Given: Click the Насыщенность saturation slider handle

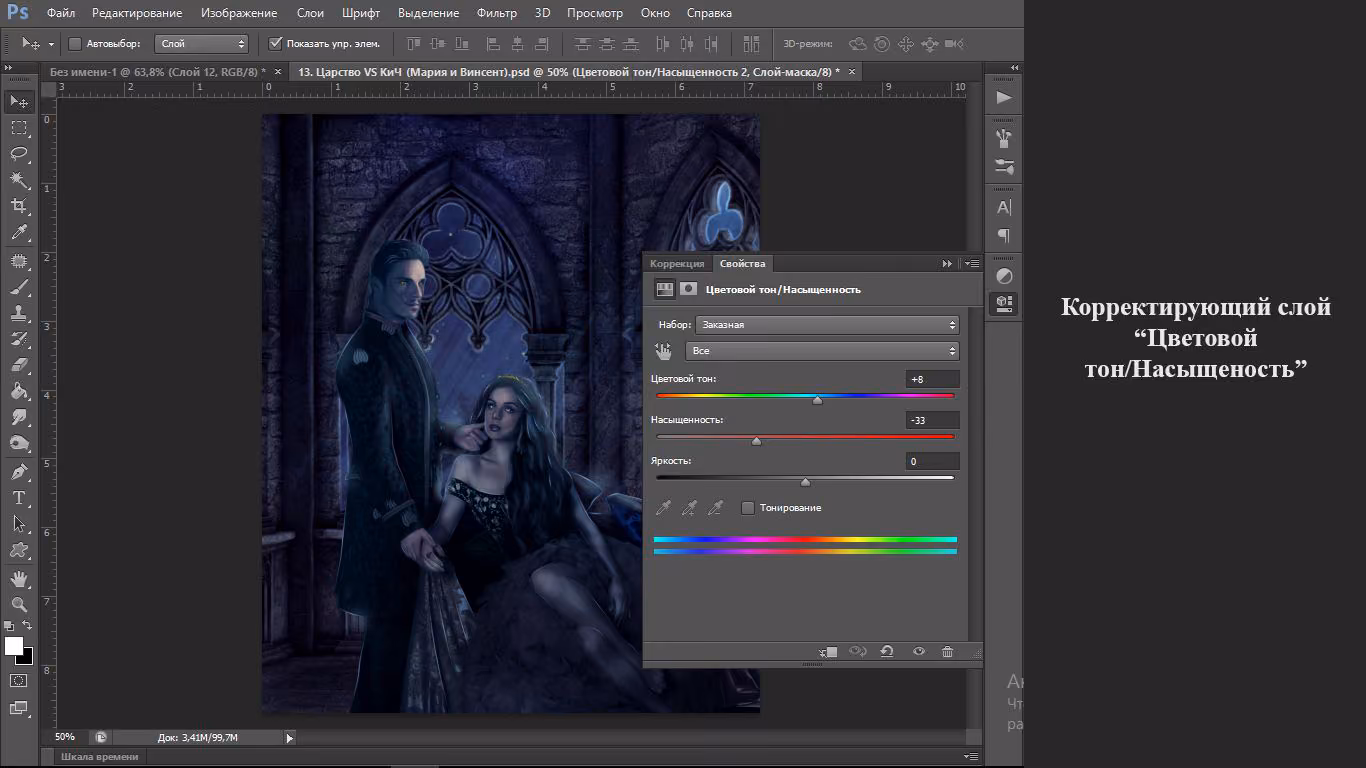Looking at the screenshot, I should (x=756, y=441).
